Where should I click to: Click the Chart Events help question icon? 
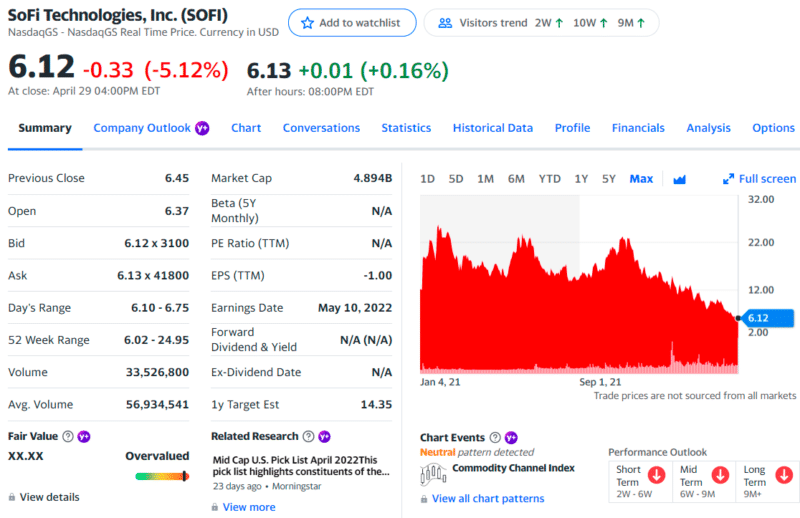[x=495, y=437]
